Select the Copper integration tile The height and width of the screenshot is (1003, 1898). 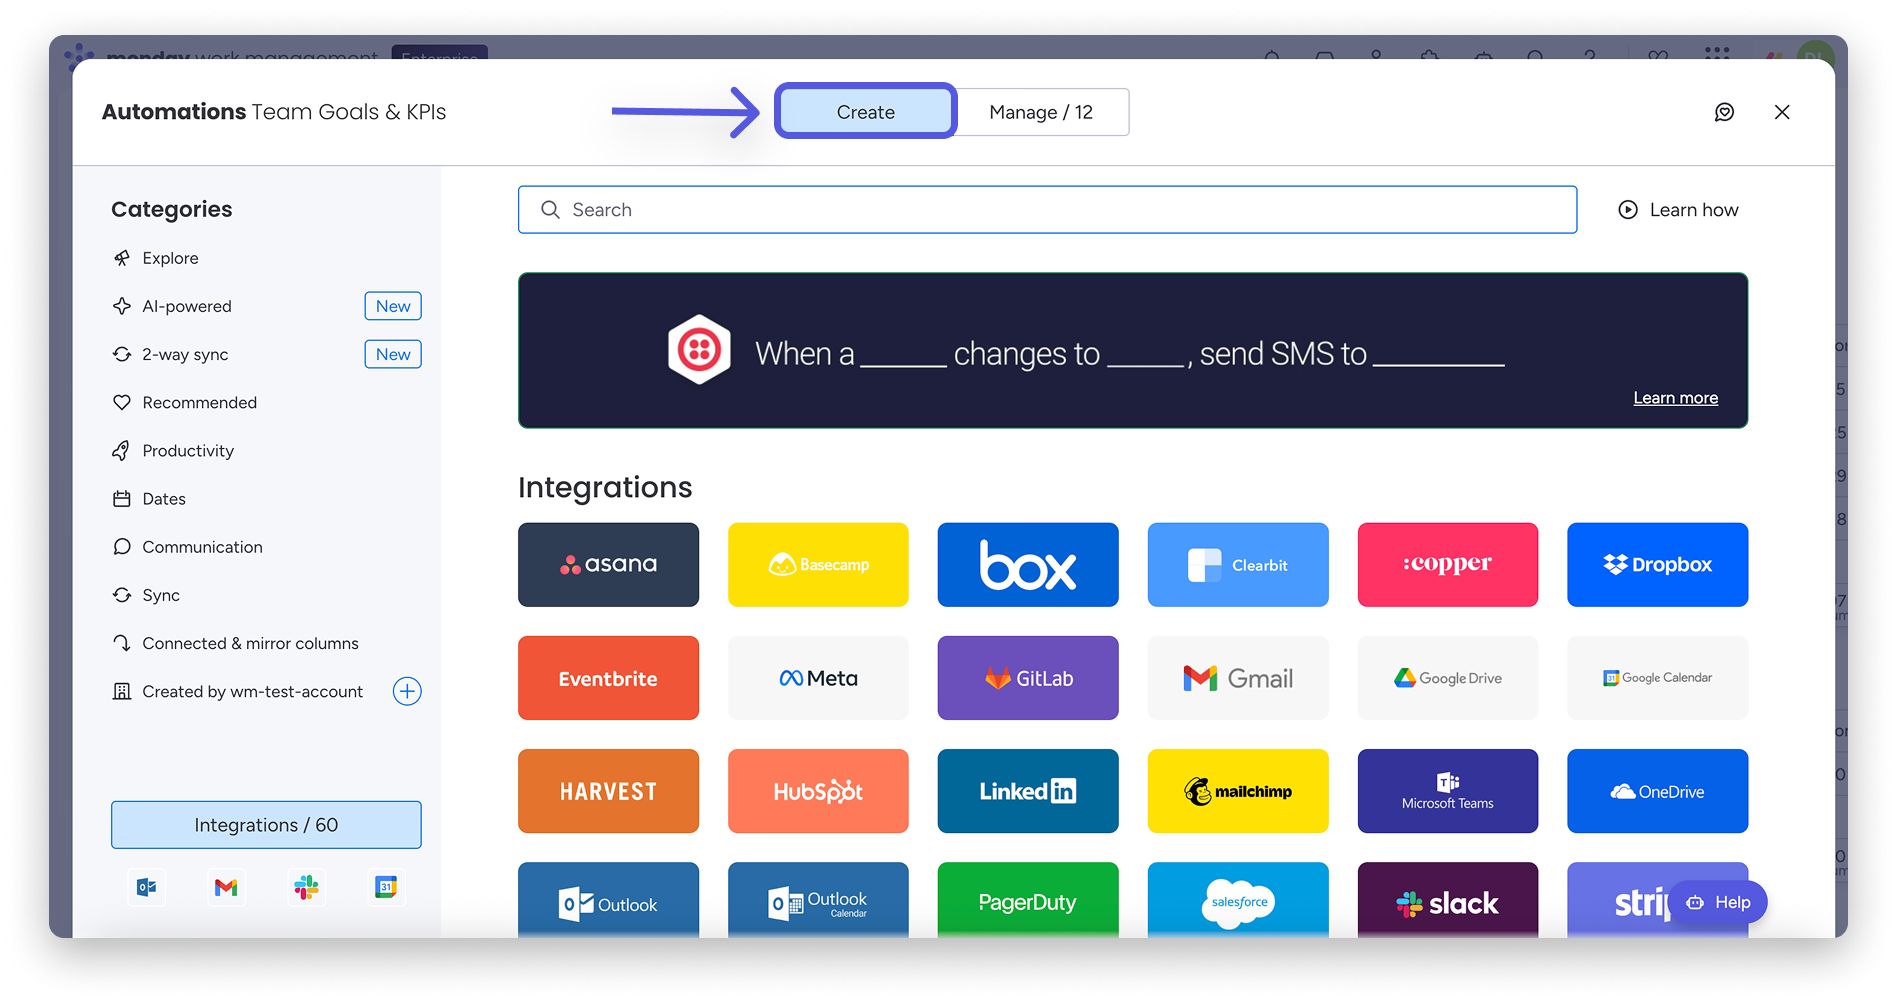[1448, 565]
